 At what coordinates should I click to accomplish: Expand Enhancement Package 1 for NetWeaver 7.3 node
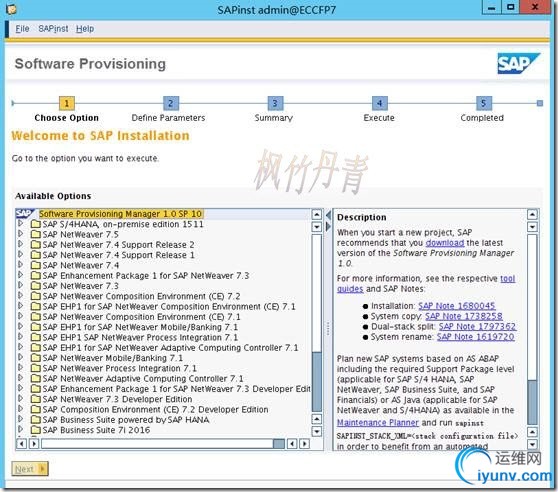[20, 275]
